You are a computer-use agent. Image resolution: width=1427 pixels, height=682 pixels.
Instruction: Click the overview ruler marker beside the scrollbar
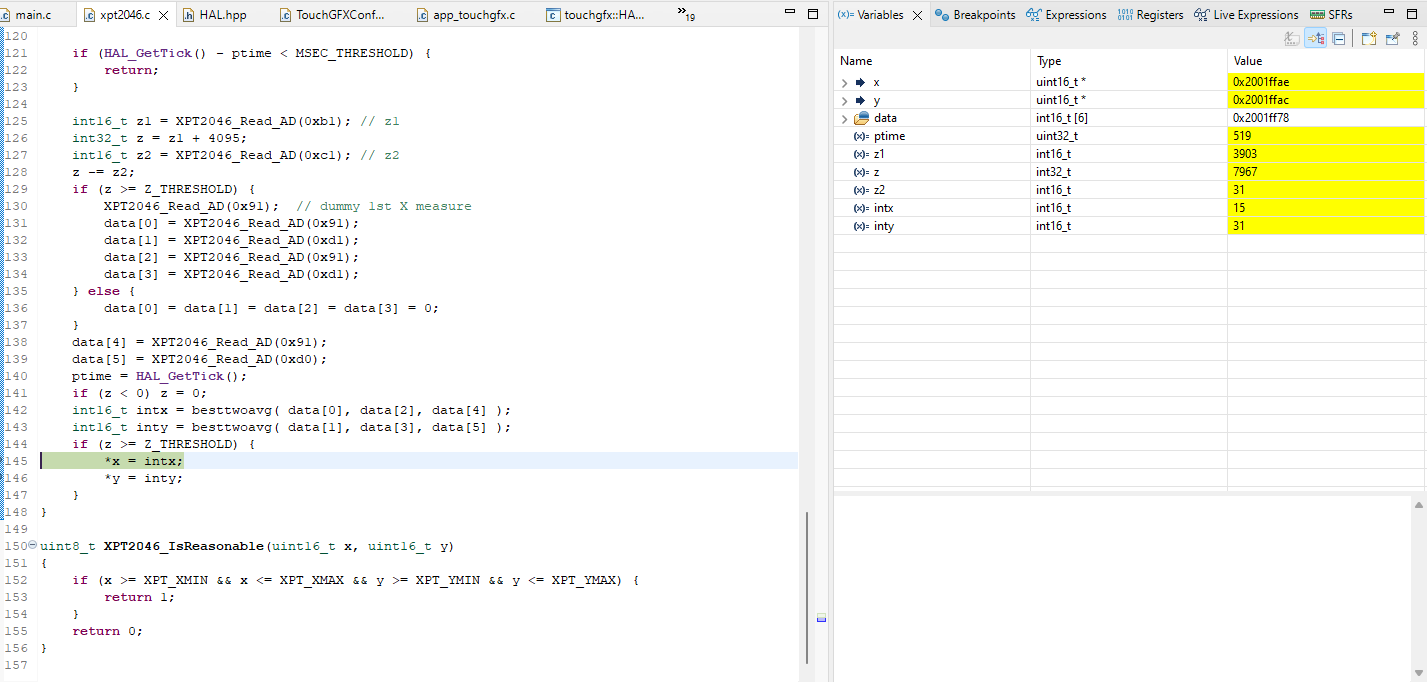[x=821, y=619]
